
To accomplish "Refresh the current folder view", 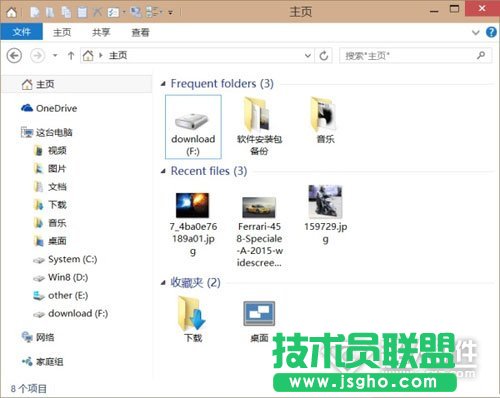I will pyautogui.click(x=324, y=55).
